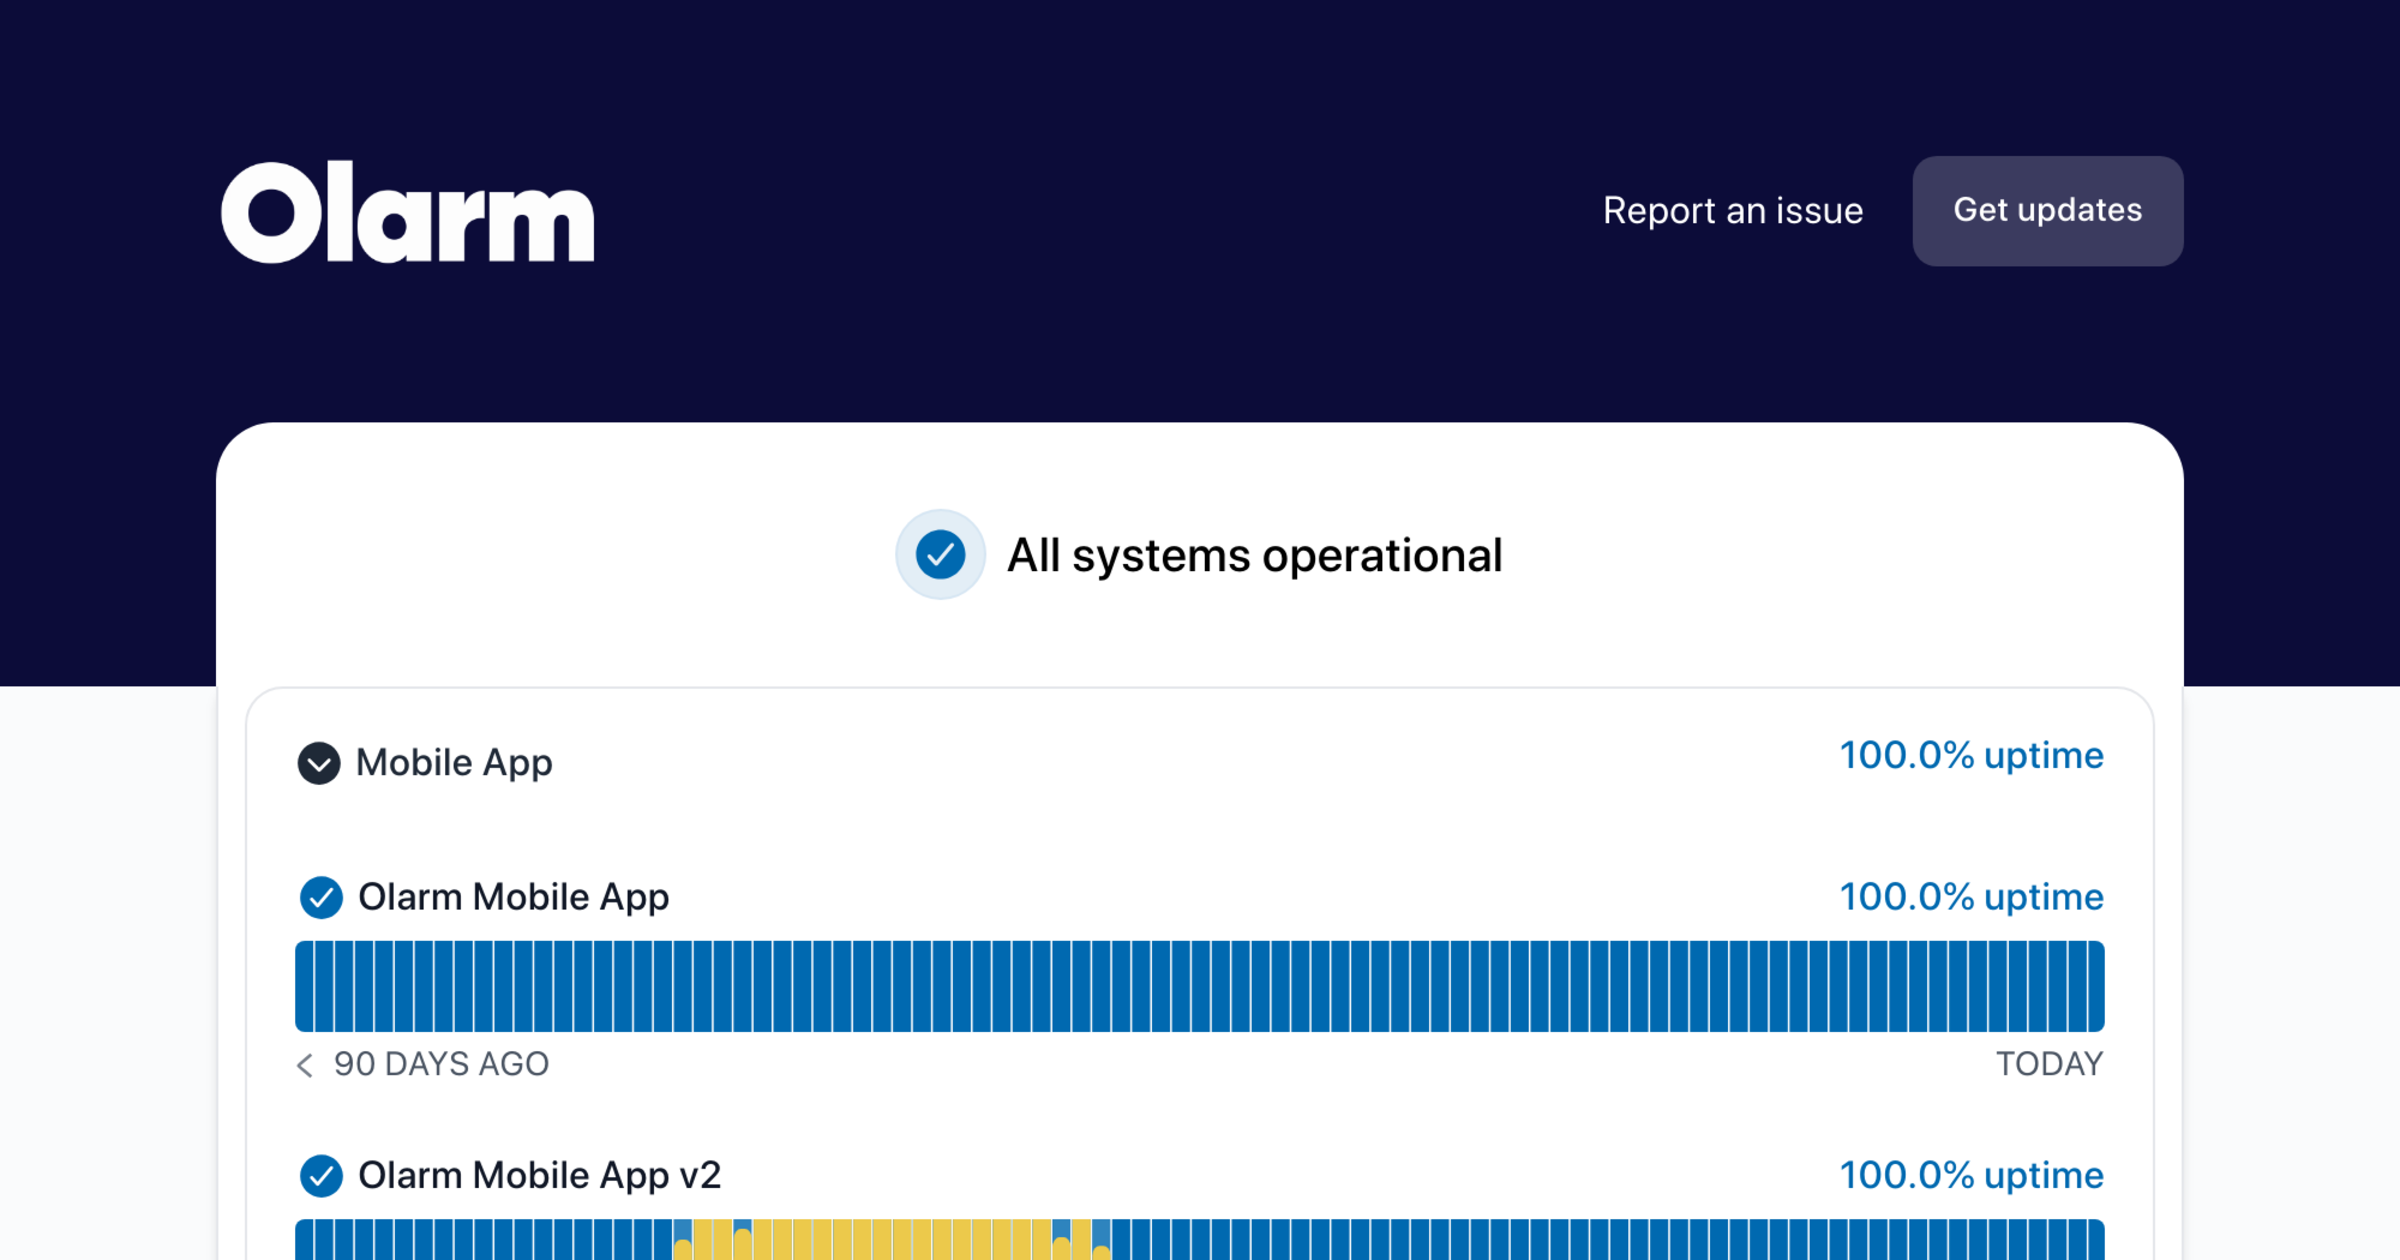Click Olarm Mobile App v2 status check icon
This screenshot has width=2400, height=1260.
pyautogui.click(x=321, y=1176)
